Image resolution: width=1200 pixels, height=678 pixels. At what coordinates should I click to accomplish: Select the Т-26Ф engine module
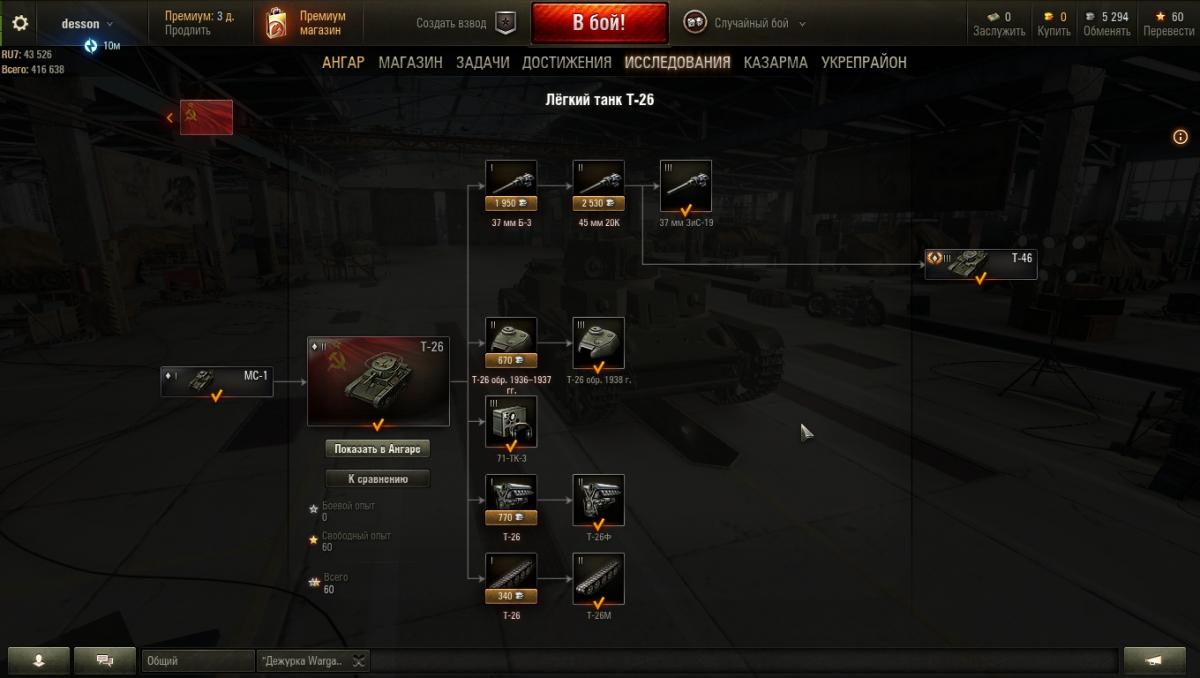click(599, 500)
